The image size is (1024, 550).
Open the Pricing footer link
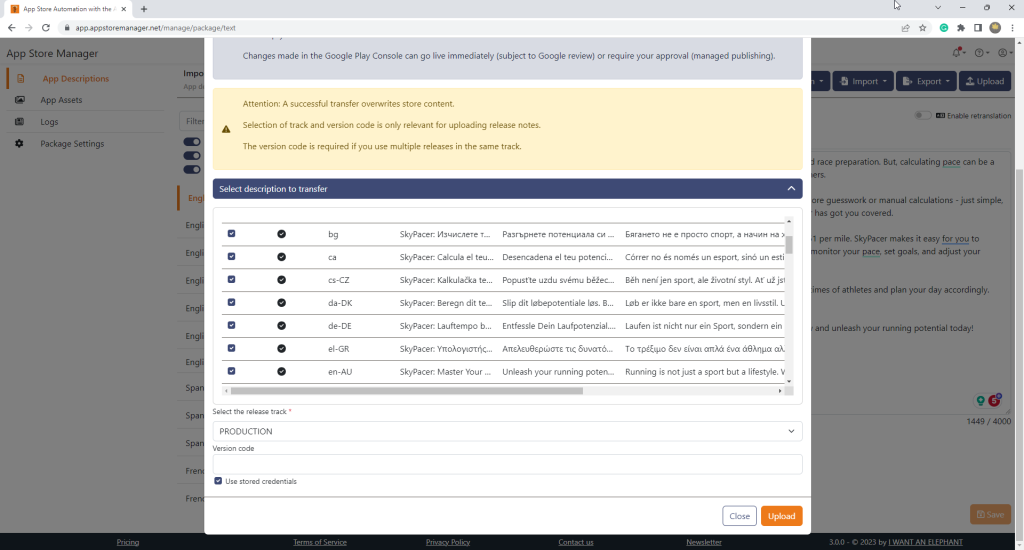click(127, 542)
